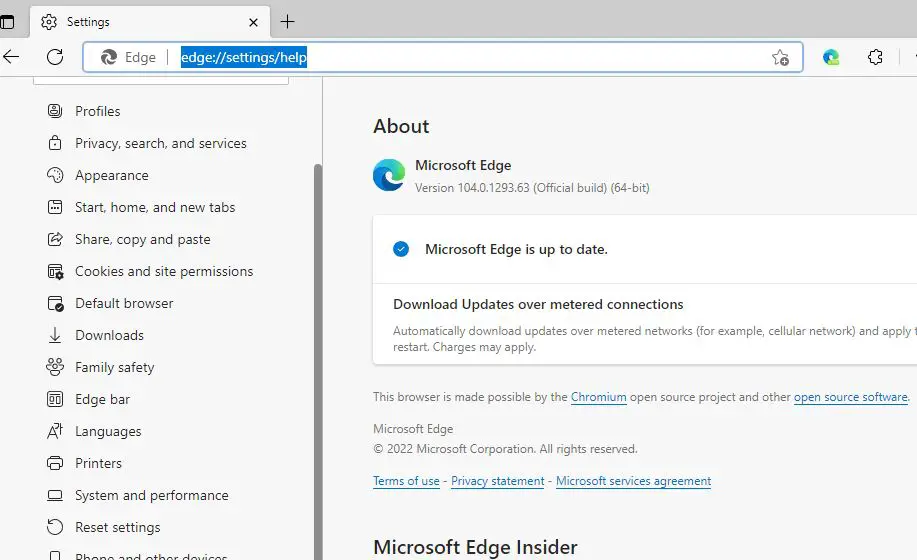The image size is (917, 560).
Task: Open Reset settings page
Action: tap(118, 527)
